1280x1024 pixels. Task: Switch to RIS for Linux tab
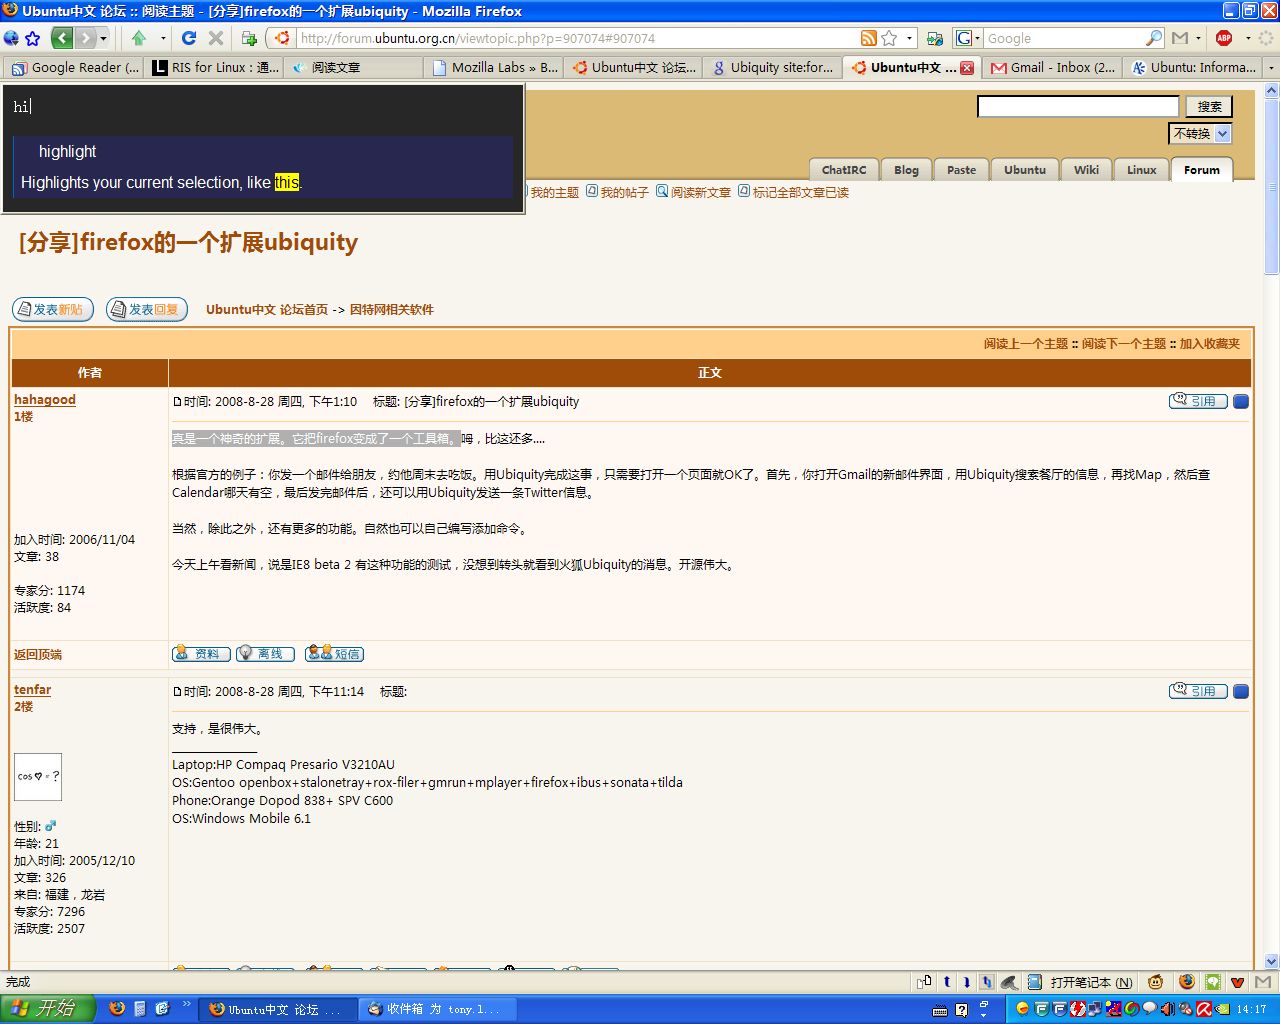pyautogui.click(x=216, y=67)
